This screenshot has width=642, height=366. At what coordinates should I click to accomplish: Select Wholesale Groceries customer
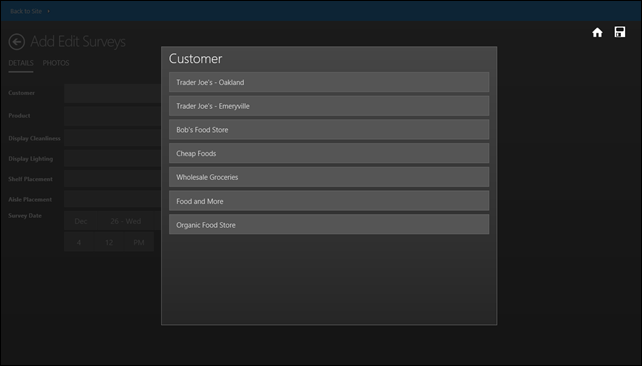click(329, 177)
